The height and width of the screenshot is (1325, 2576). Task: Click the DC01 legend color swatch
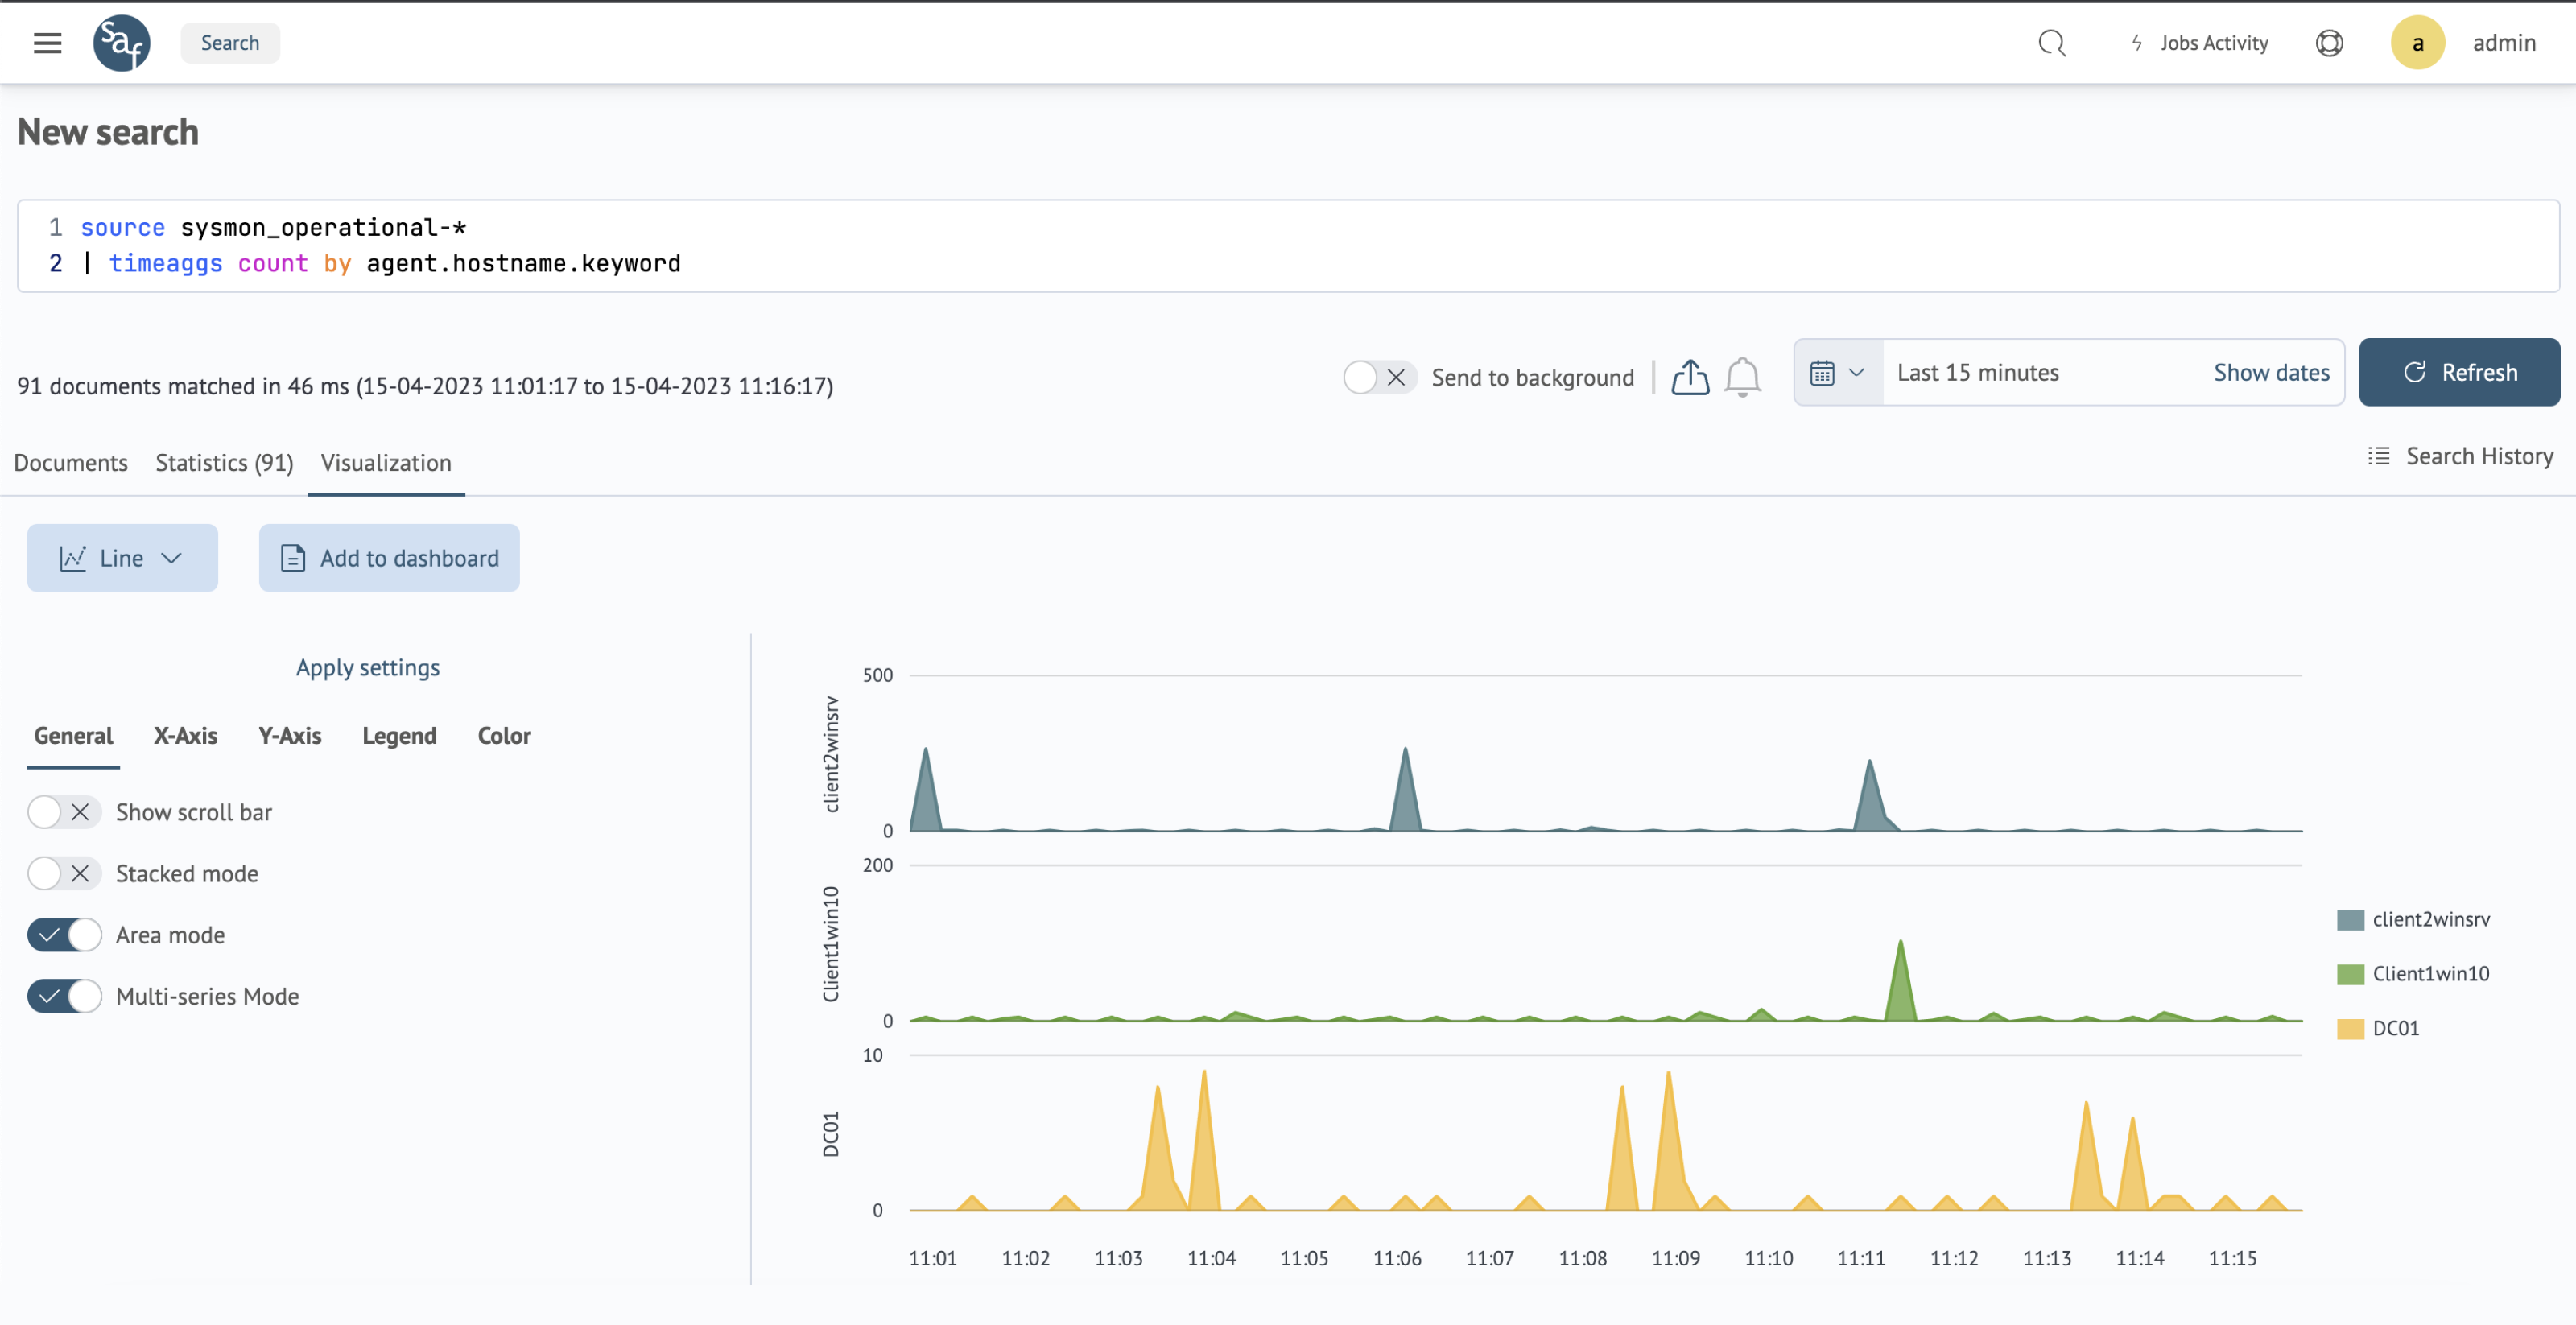click(2349, 1028)
